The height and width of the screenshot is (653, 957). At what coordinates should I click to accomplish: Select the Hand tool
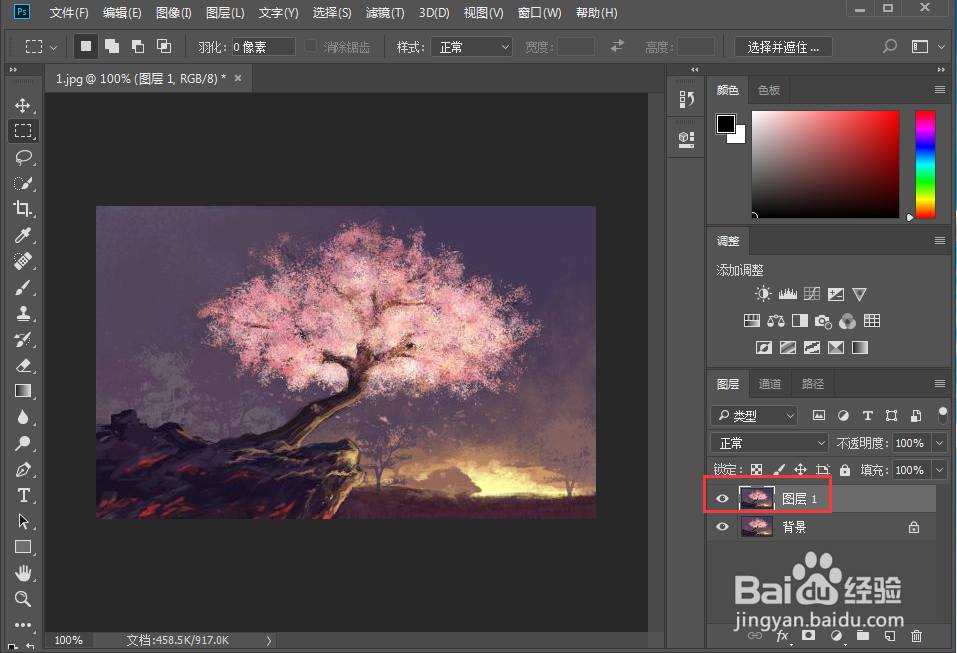23,573
